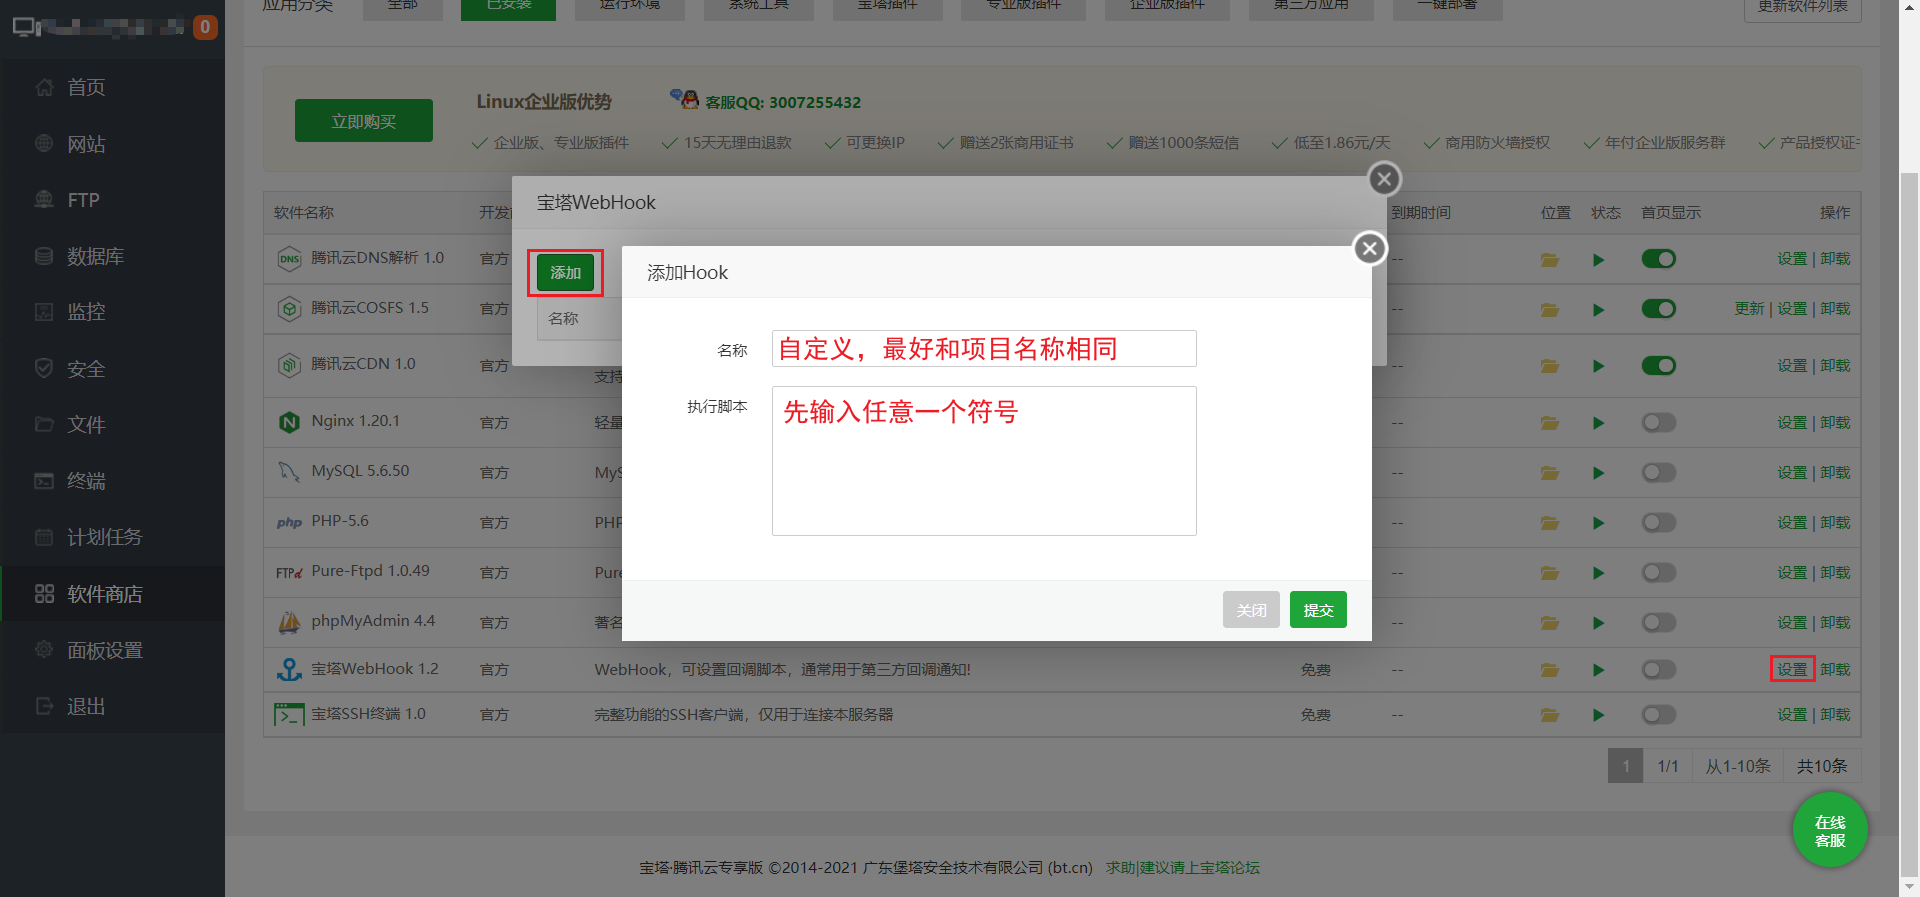Enable 首页显示 for MySQL
1920x897 pixels.
pos(1658,473)
